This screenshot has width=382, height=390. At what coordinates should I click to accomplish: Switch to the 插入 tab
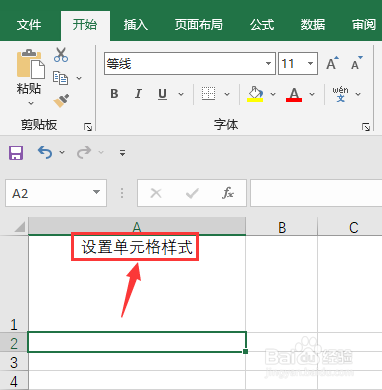coord(136,25)
